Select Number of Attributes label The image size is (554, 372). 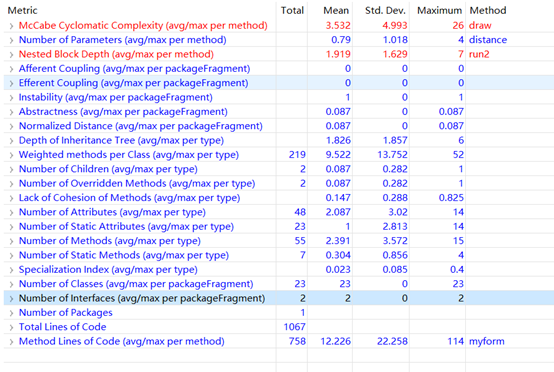(112, 212)
